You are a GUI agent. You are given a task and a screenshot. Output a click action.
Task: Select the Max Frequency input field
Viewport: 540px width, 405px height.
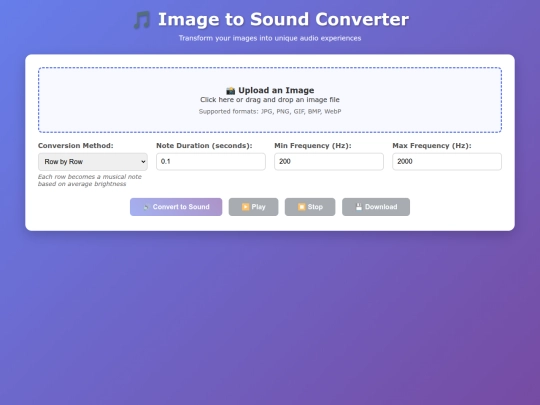point(447,162)
